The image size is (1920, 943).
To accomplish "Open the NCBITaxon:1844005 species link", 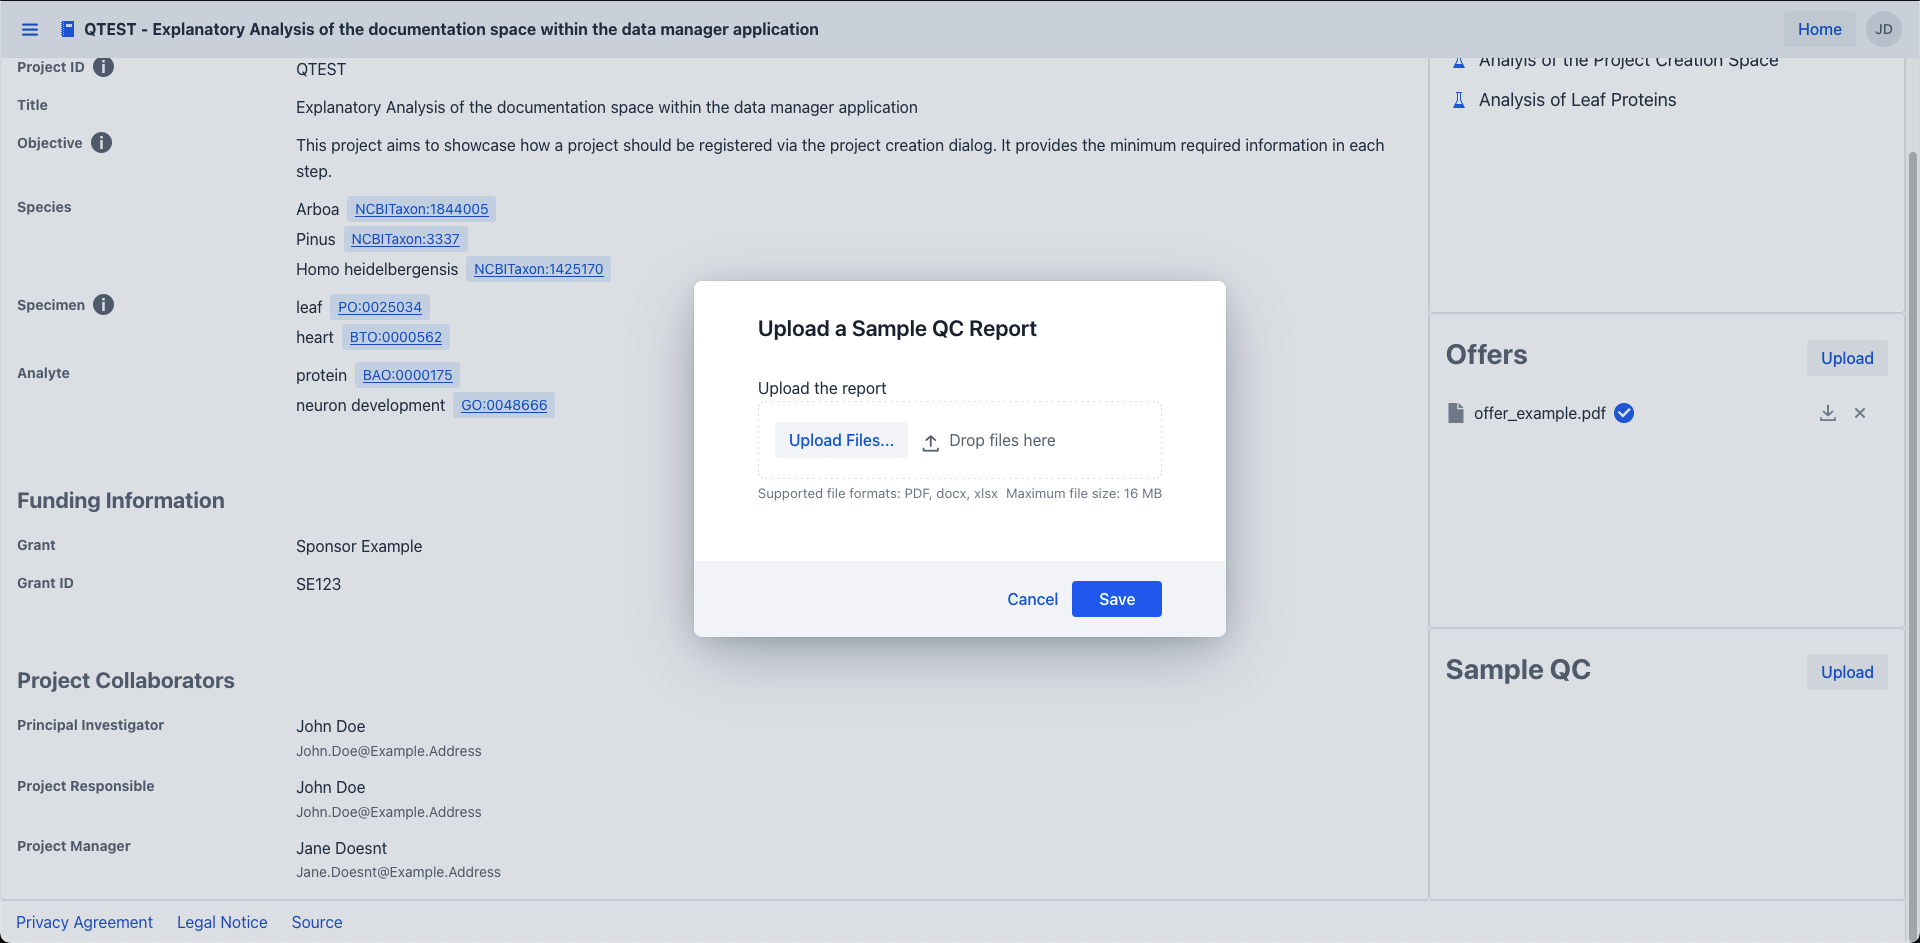I will (x=421, y=209).
